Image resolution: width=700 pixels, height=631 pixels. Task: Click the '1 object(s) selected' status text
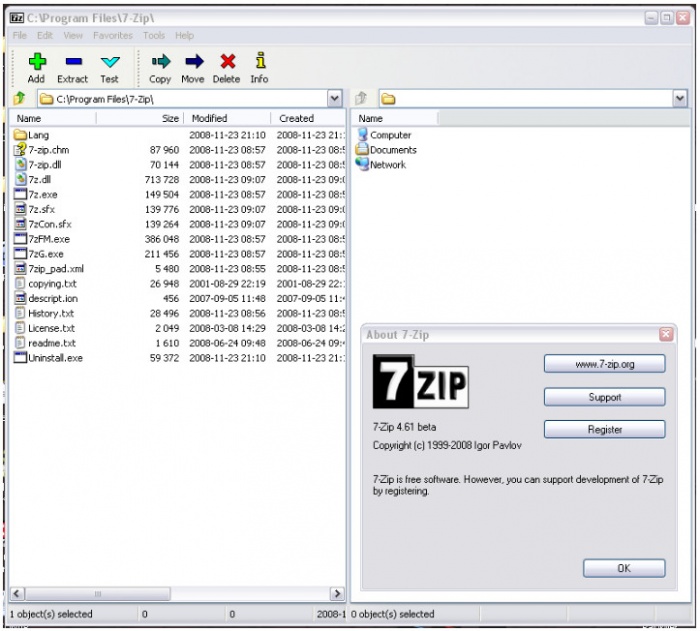click(x=51, y=614)
